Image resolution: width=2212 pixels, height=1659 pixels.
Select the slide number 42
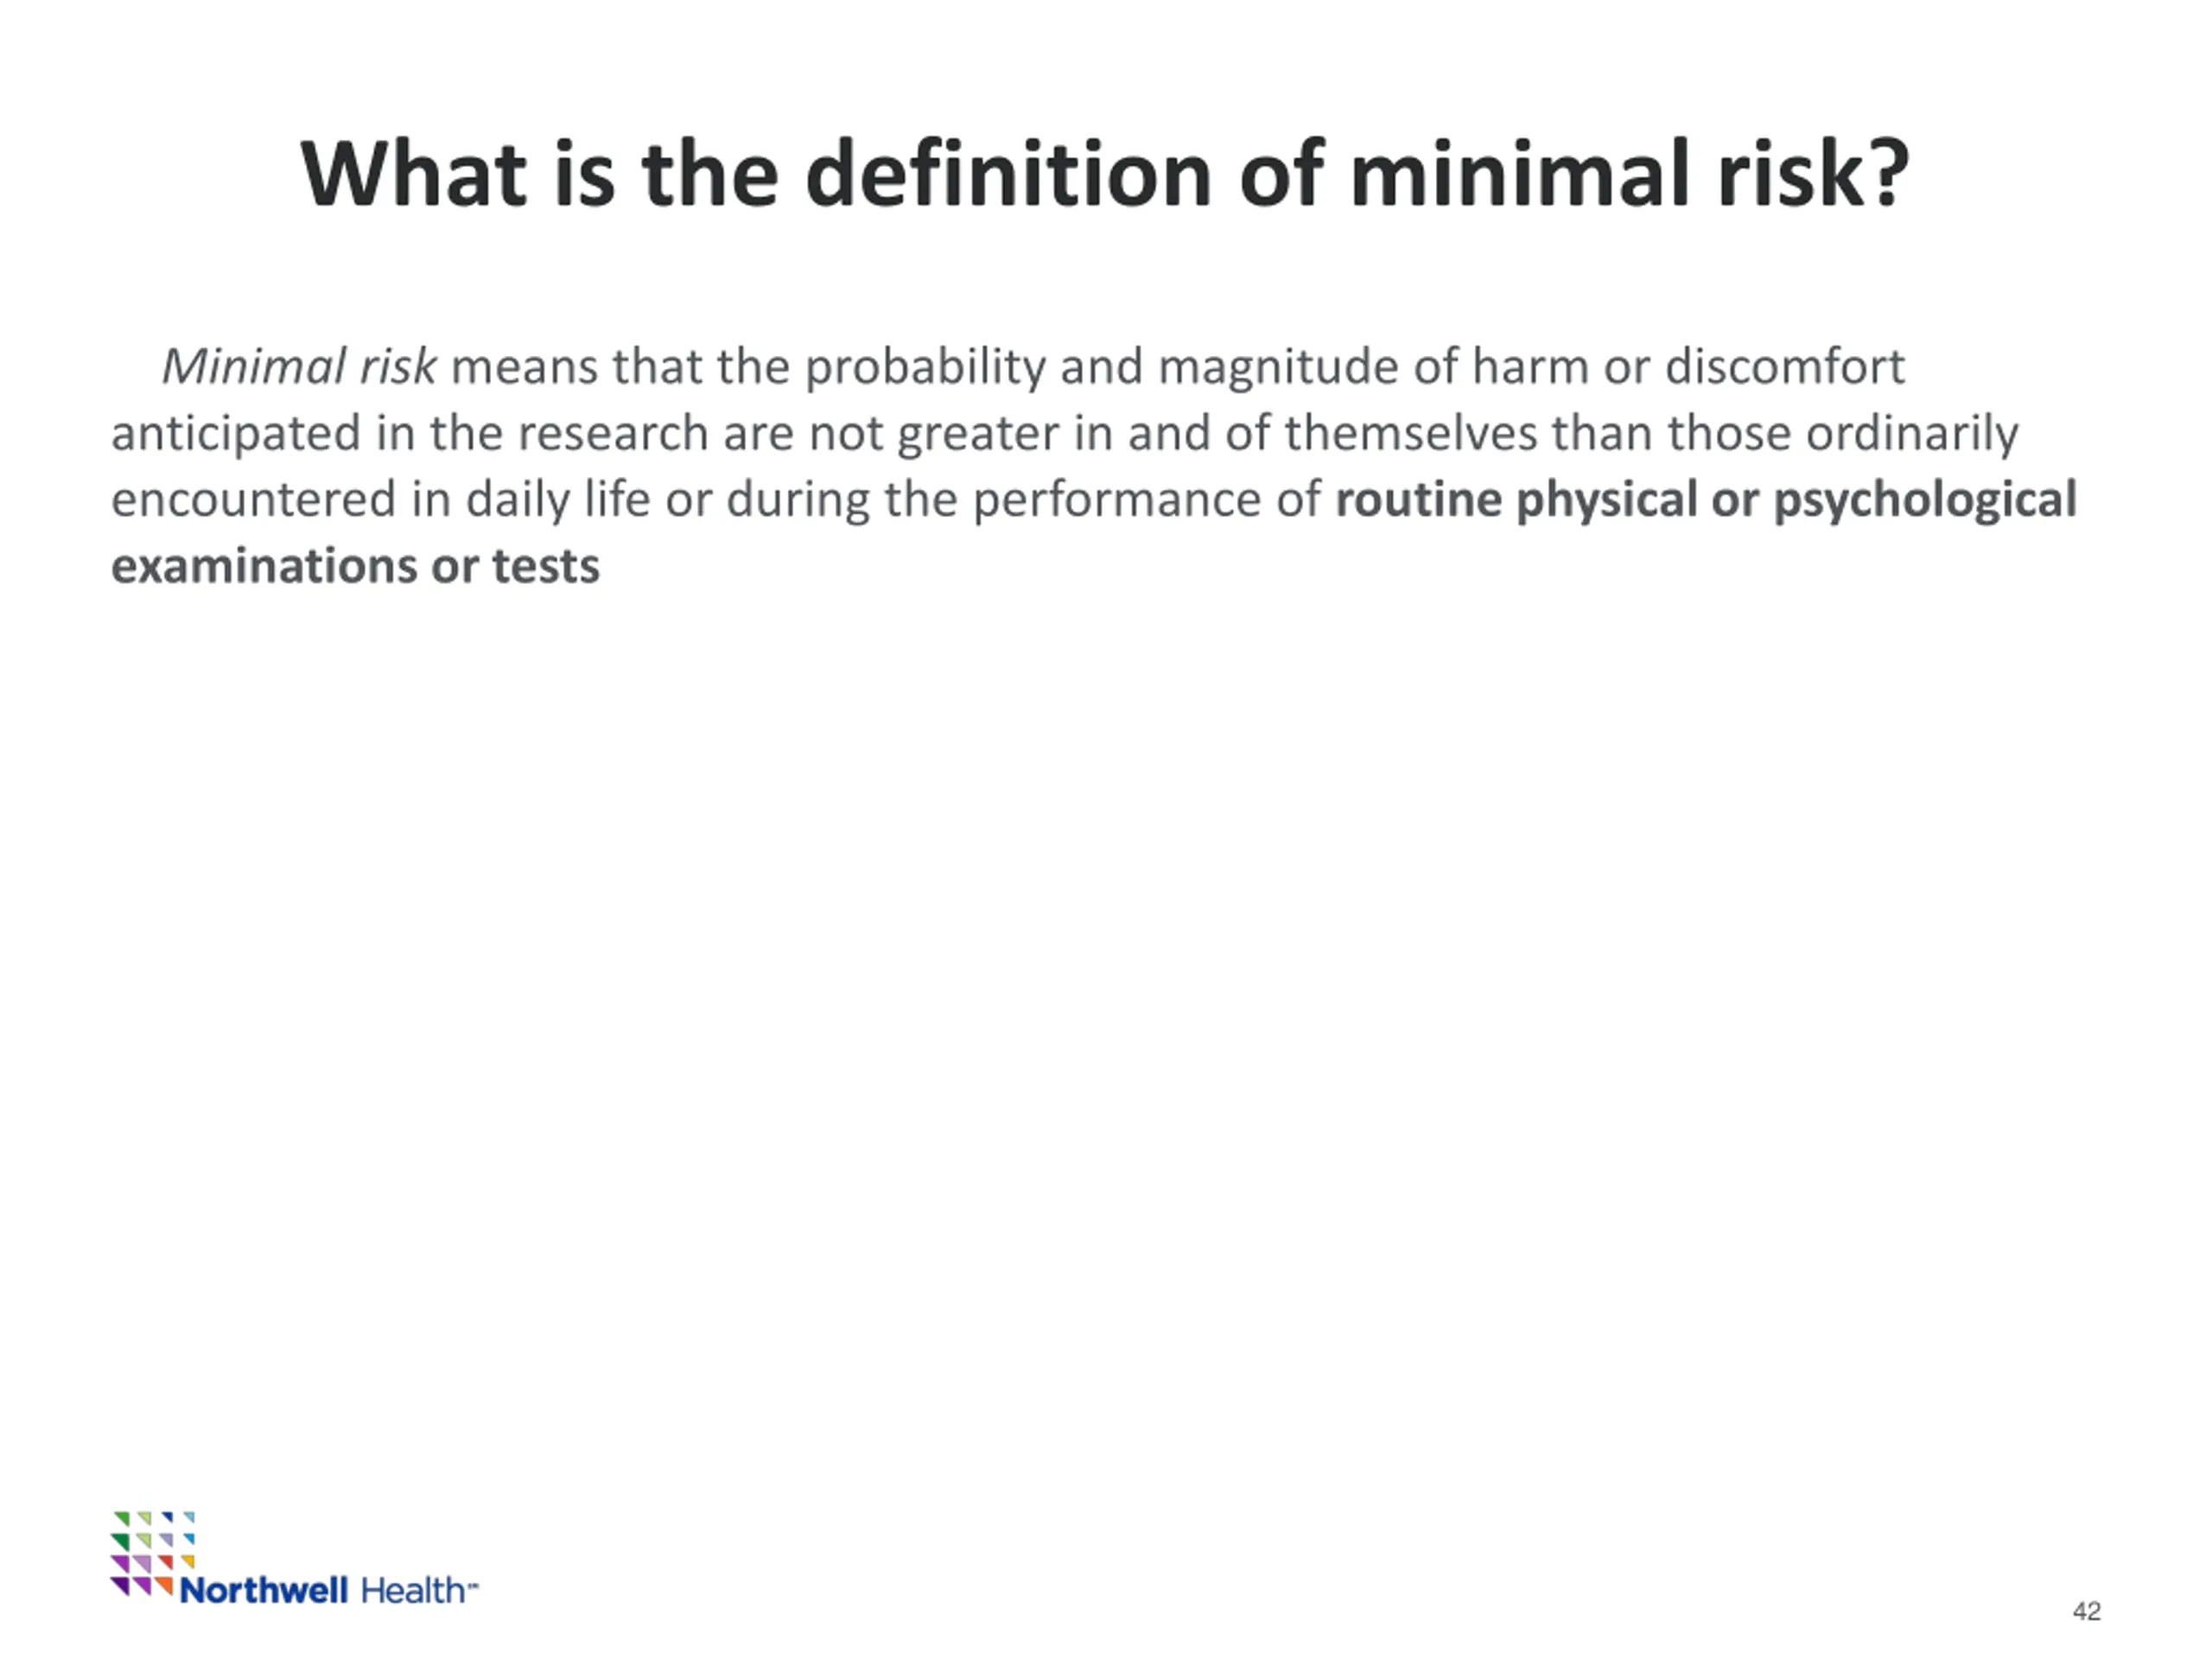pyautogui.click(x=2086, y=1611)
